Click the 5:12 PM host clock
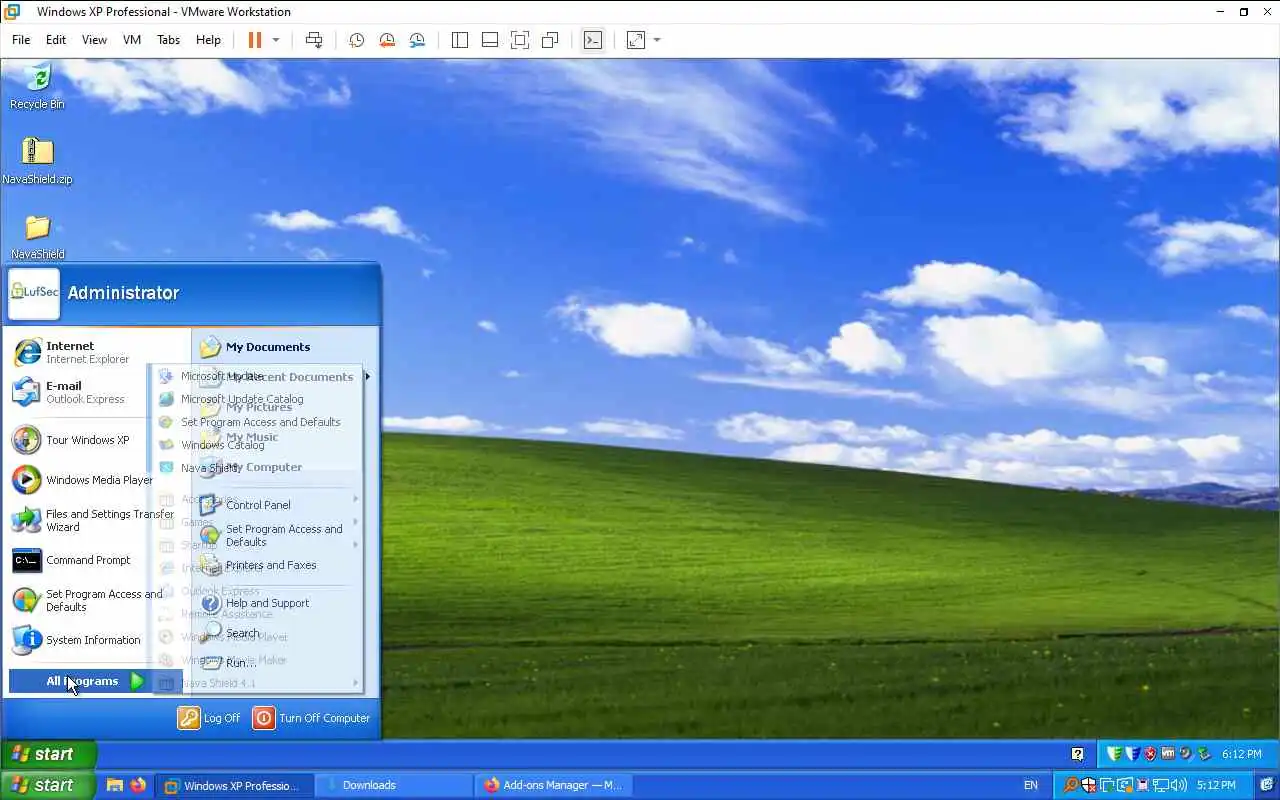The height and width of the screenshot is (800, 1280). point(1217,785)
